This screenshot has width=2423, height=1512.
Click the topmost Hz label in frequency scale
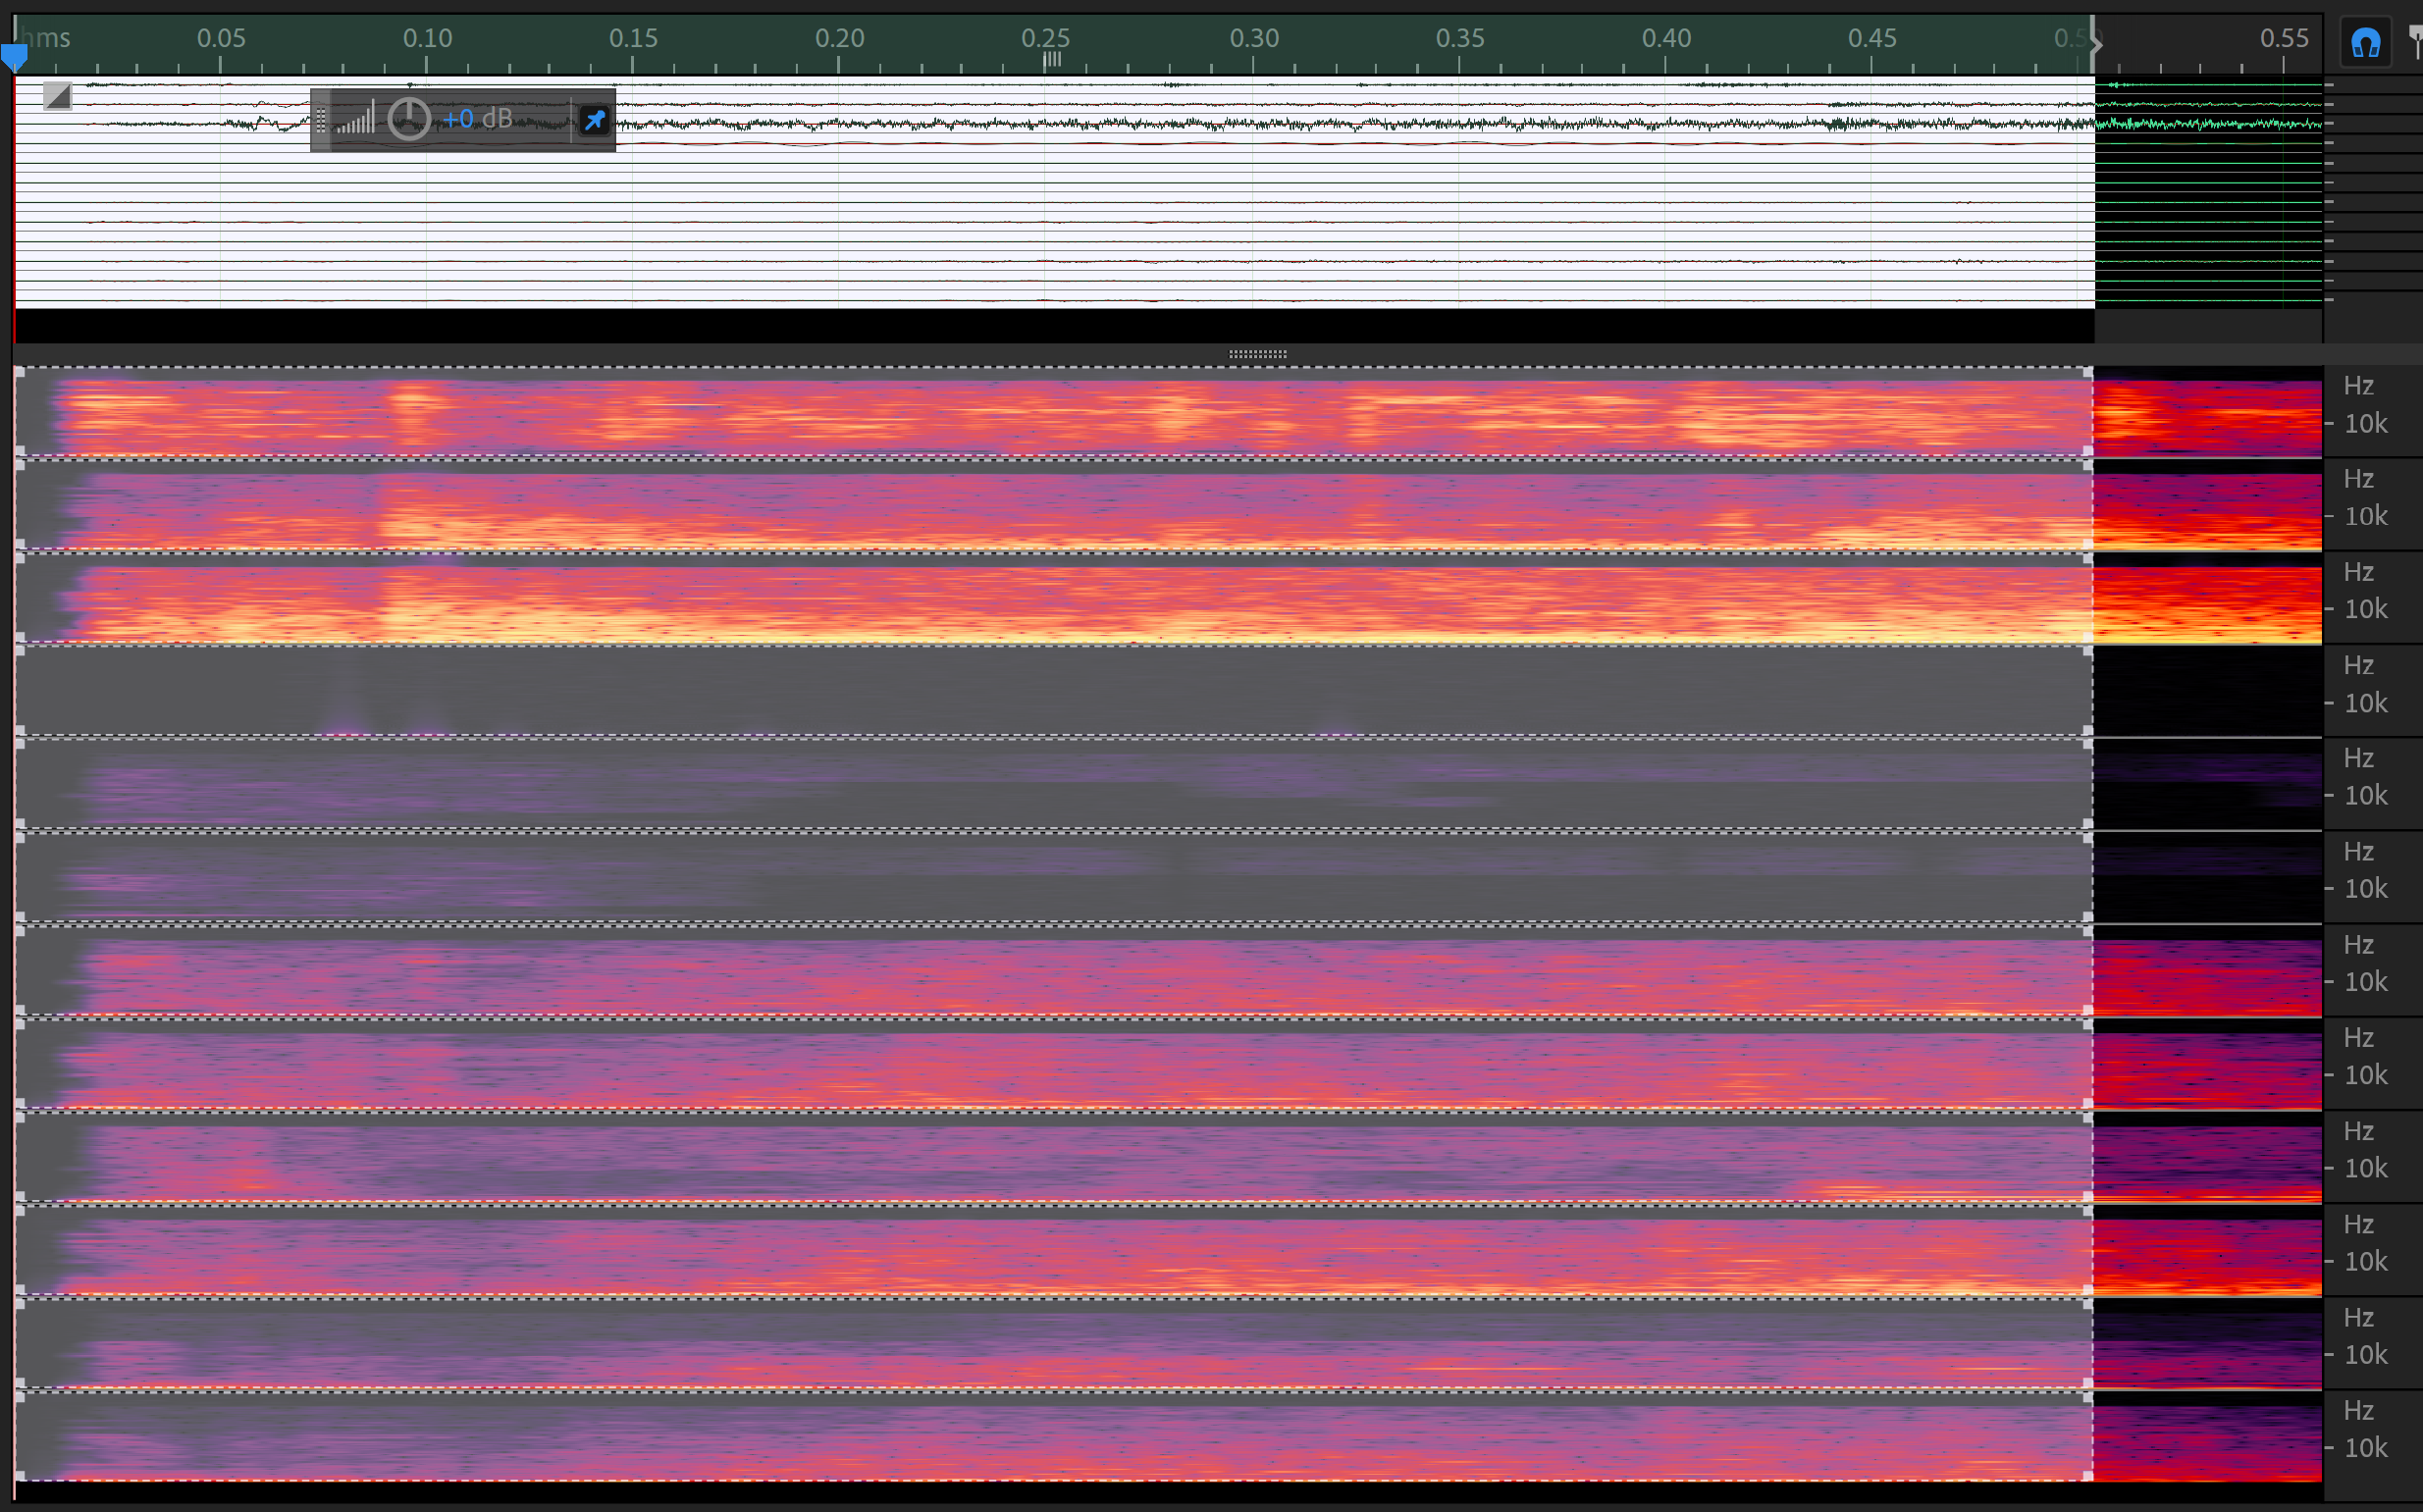pos(2358,386)
